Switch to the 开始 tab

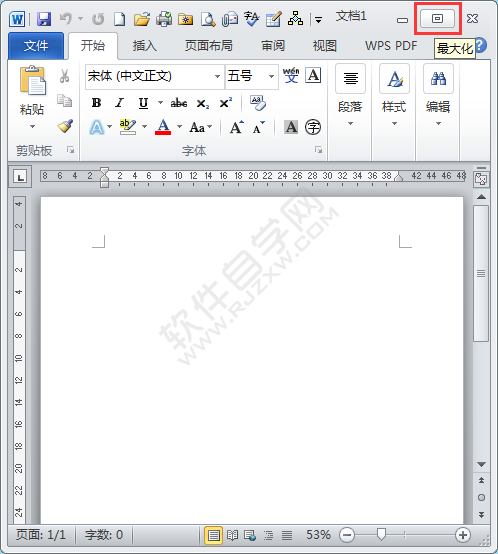(93, 46)
